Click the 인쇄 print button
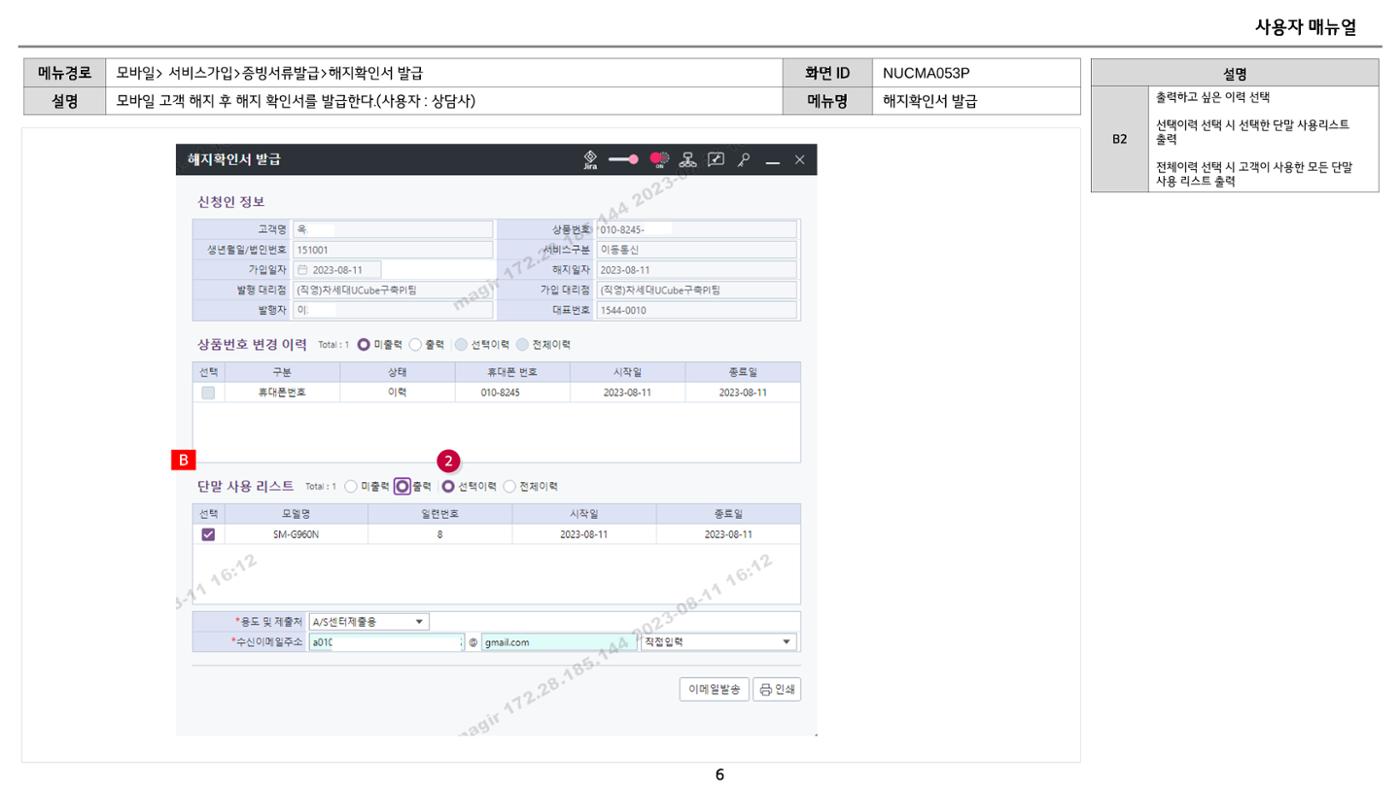The width and height of the screenshot is (1400, 788). coord(777,690)
